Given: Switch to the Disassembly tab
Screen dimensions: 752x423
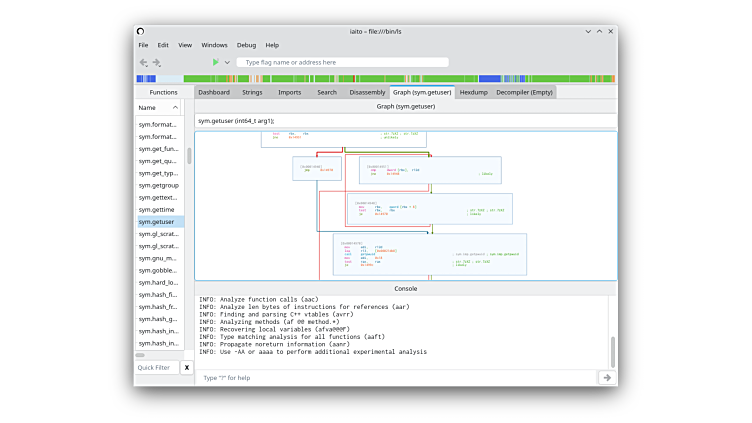Looking at the screenshot, I should pyautogui.click(x=367, y=92).
